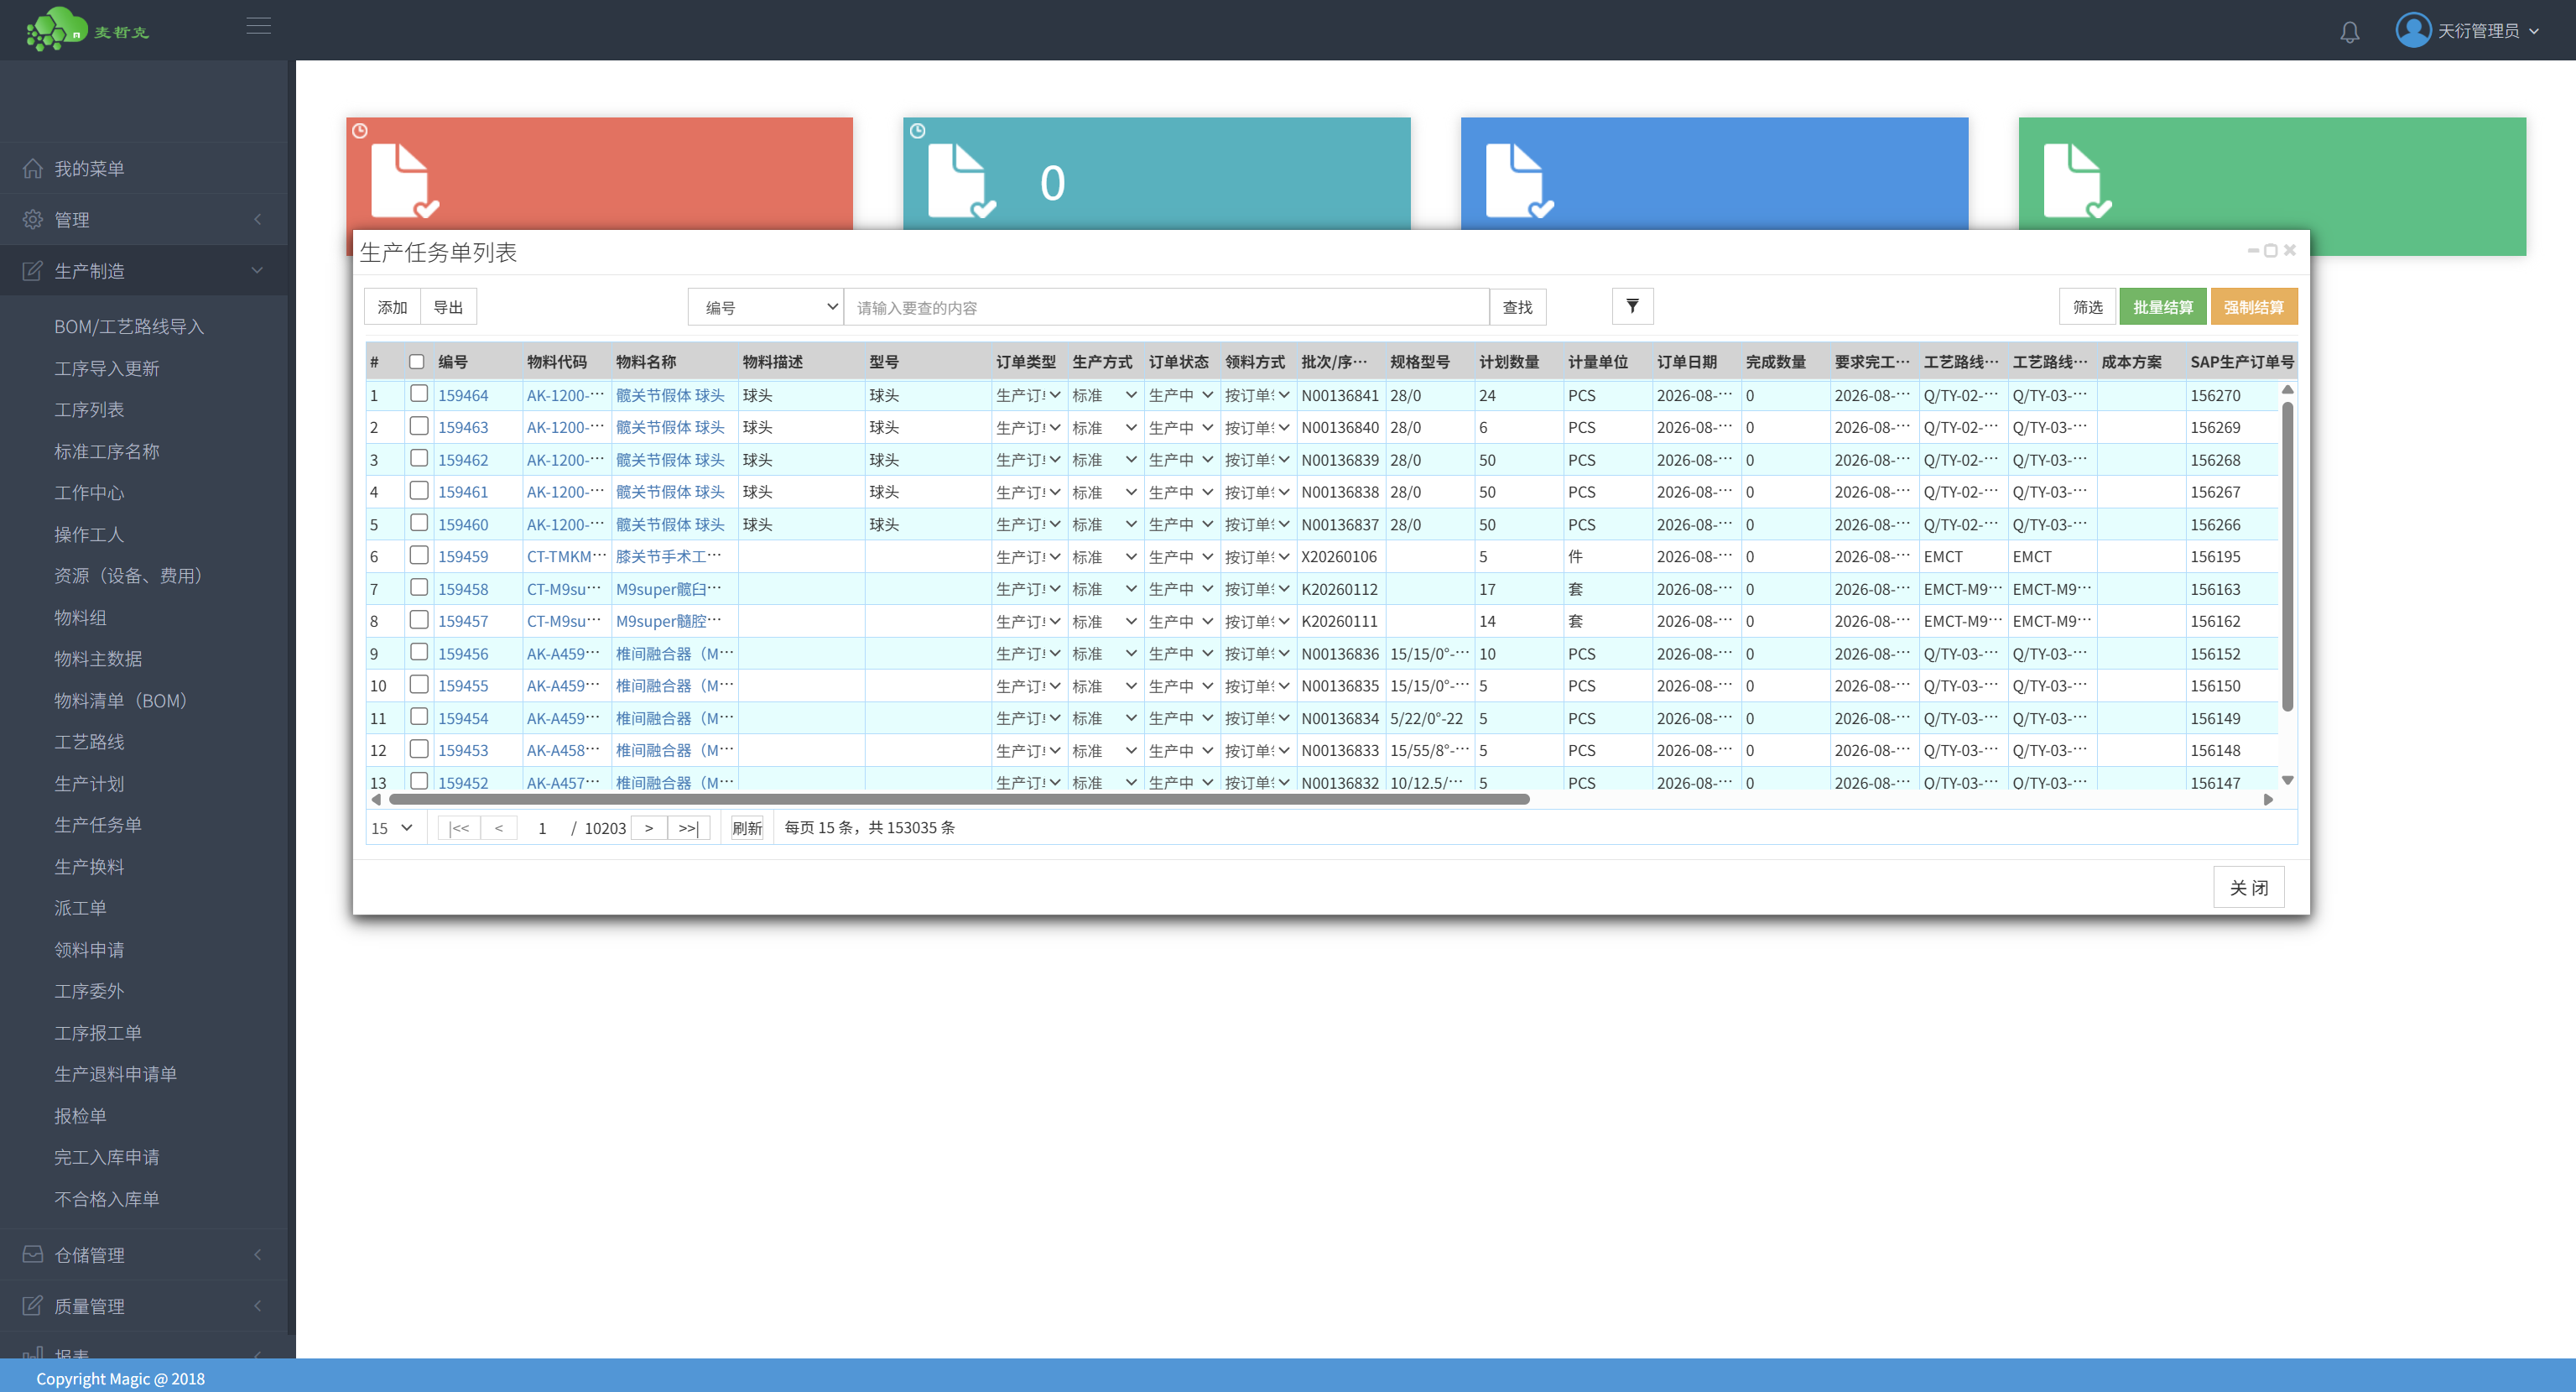This screenshot has width=2576, height=1392.
Task: Click the table horizontal scrollbar thumb
Action: pos(958,799)
